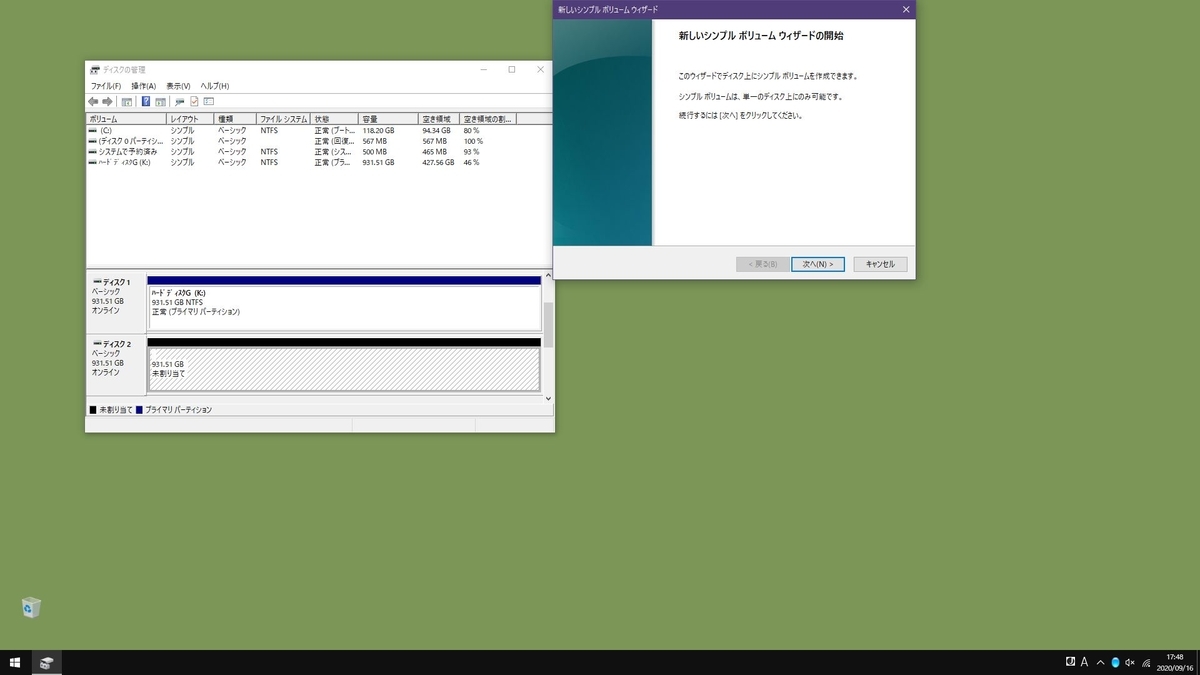
Task: Click the 118.20 GB capacity cell
Action: [x=378, y=130]
